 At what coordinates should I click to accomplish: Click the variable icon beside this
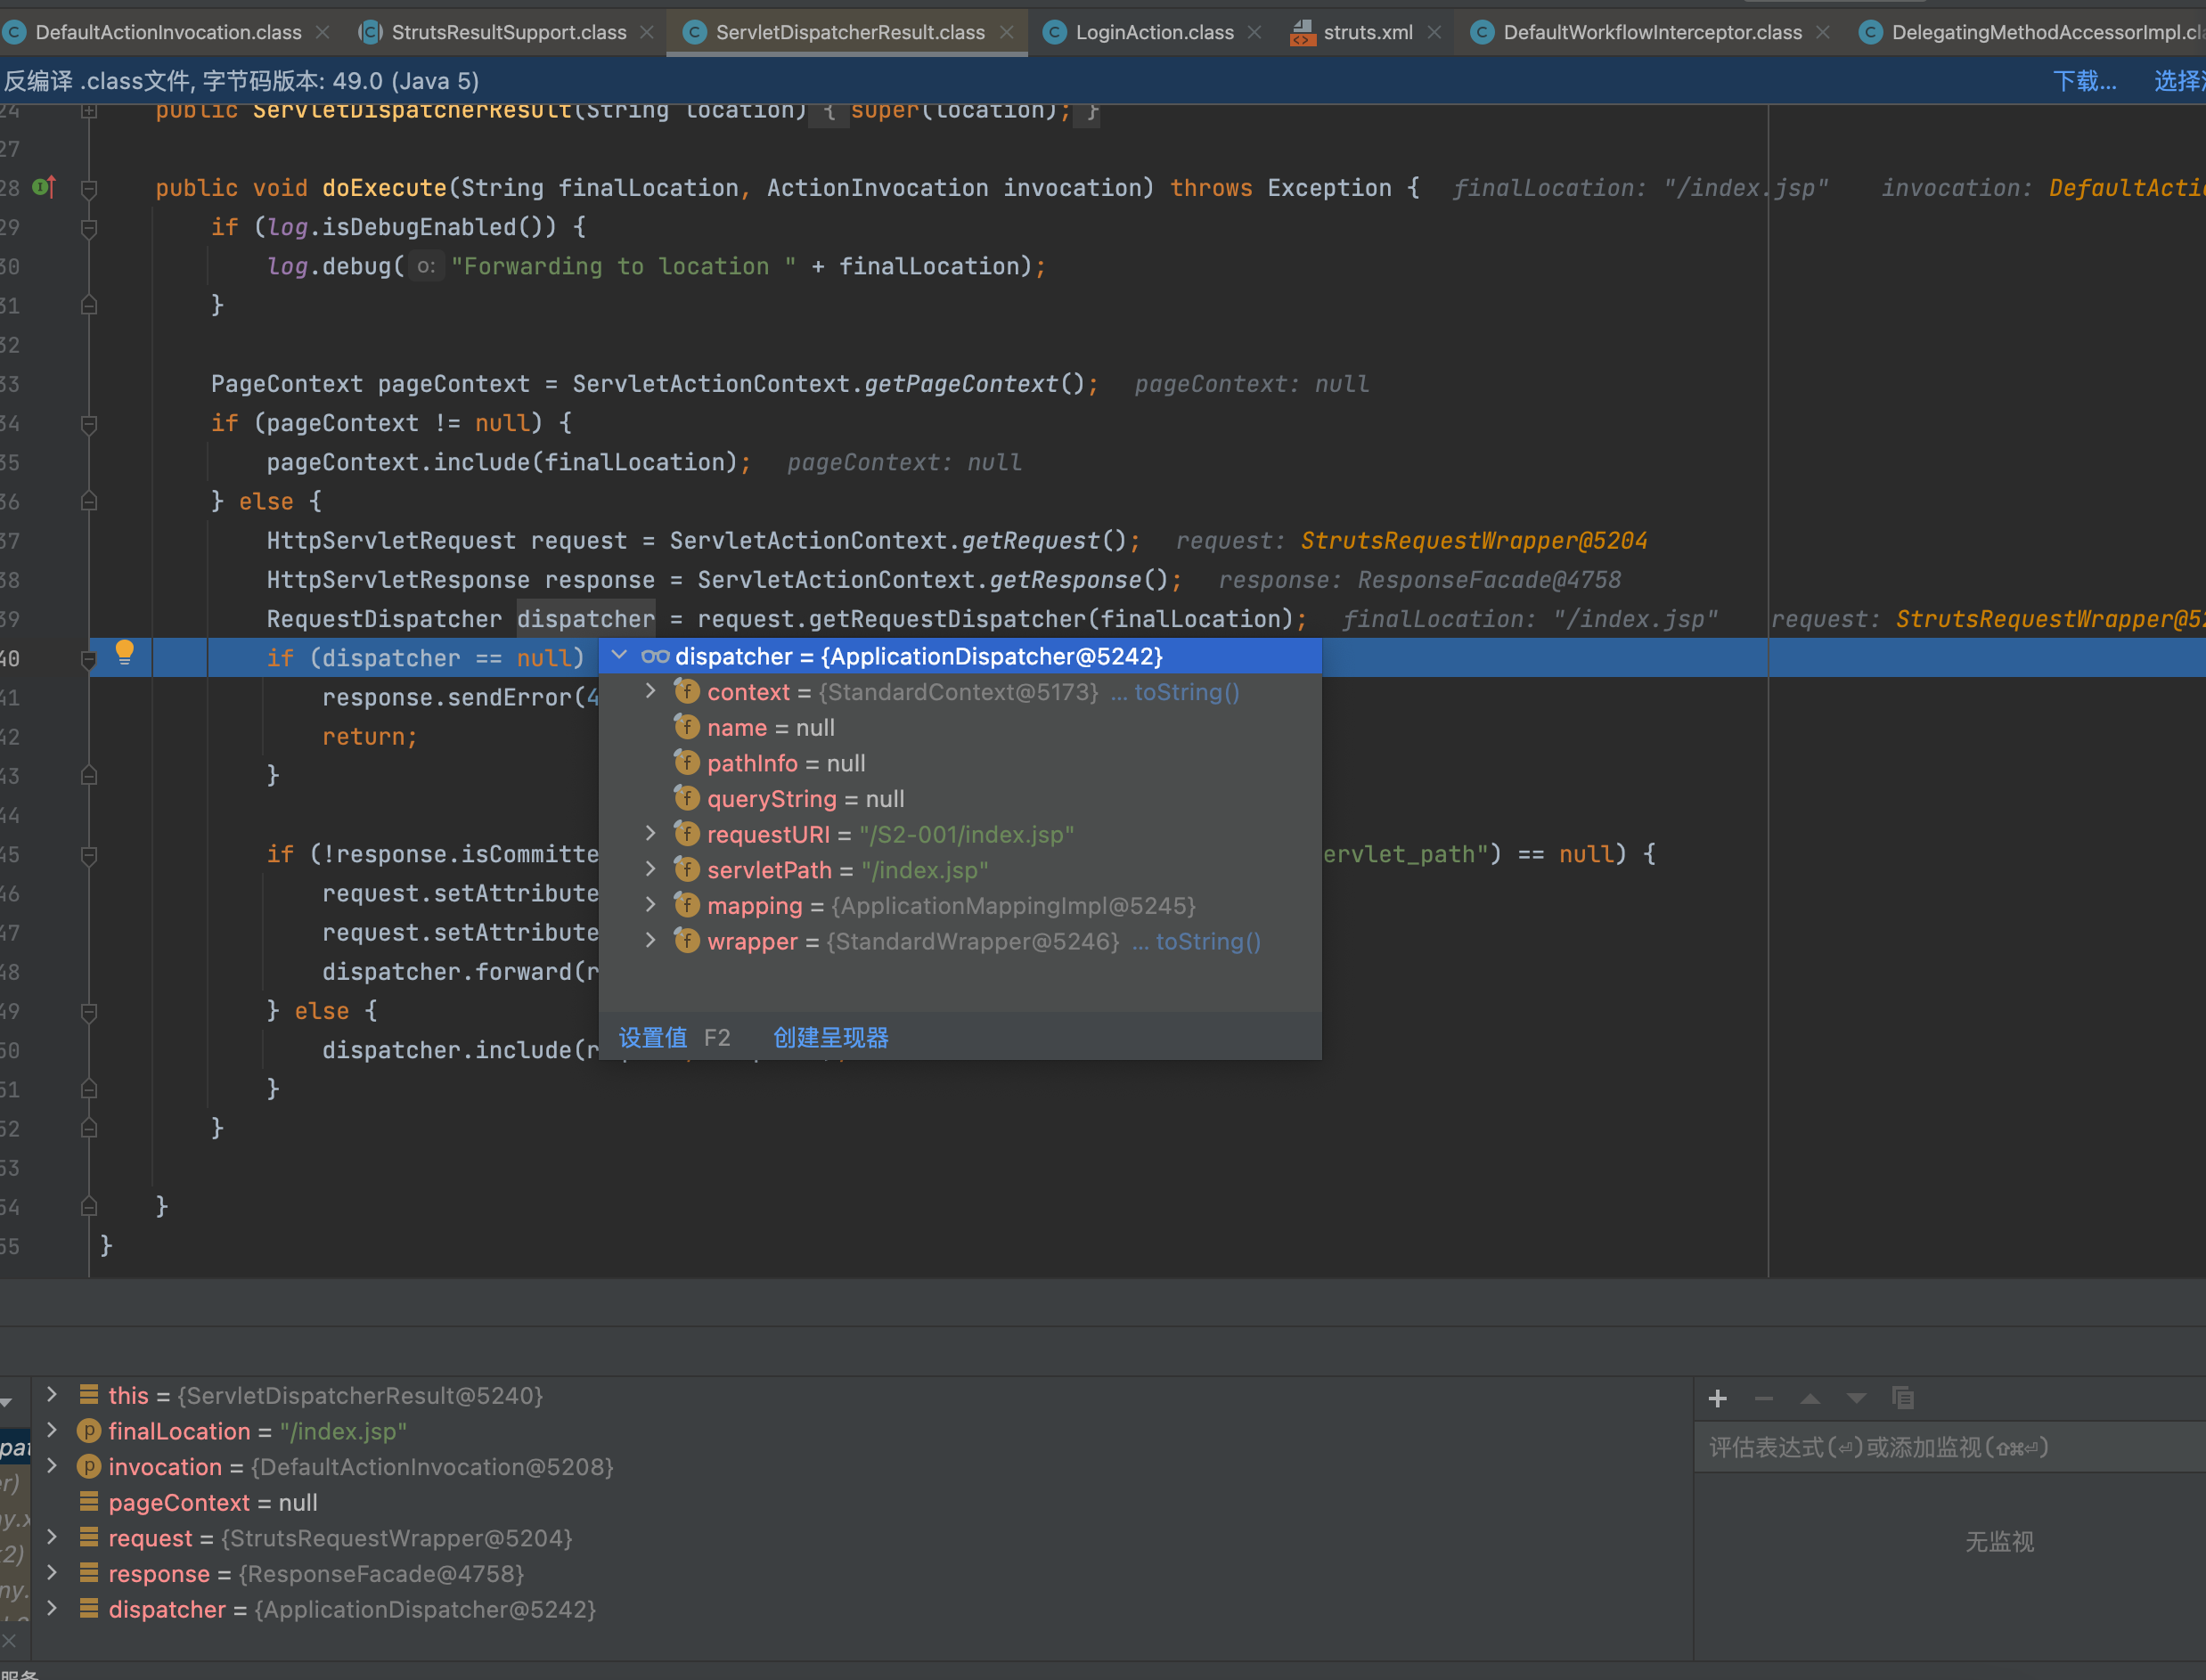(89, 1394)
